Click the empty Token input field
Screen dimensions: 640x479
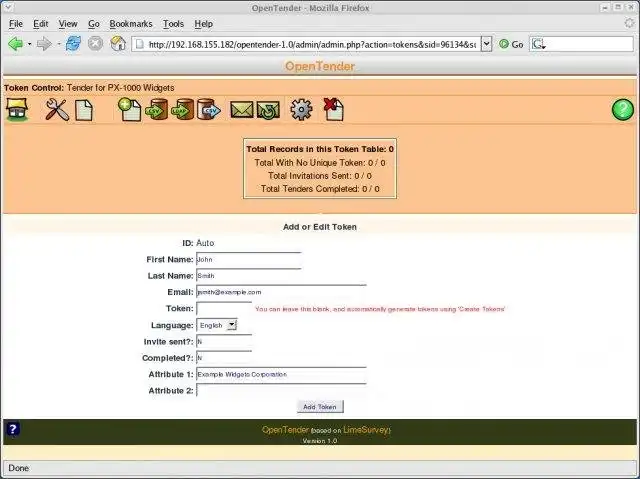(x=224, y=308)
